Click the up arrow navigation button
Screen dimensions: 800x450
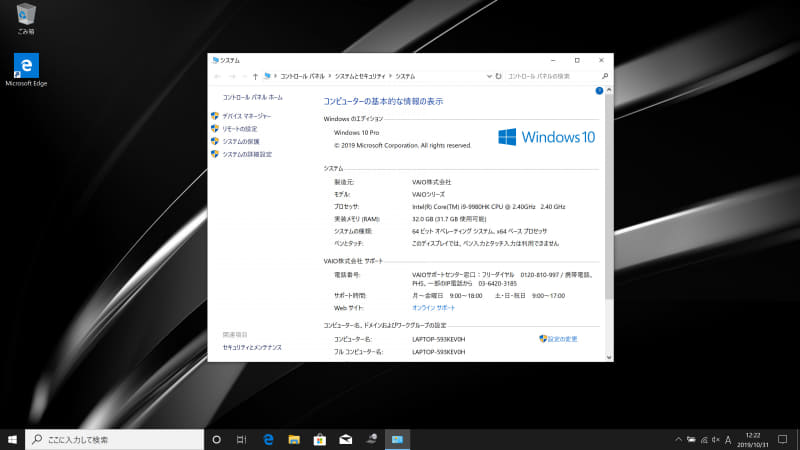pyautogui.click(x=255, y=77)
